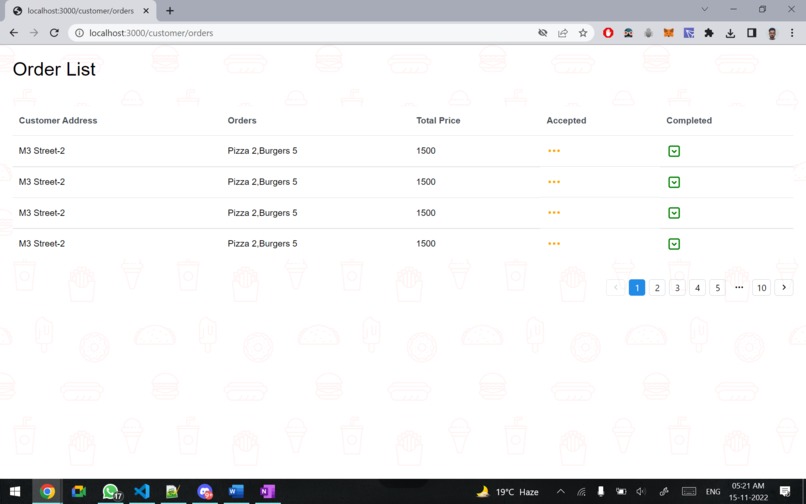
Task: Click the Total Price column header
Action: pyautogui.click(x=438, y=120)
